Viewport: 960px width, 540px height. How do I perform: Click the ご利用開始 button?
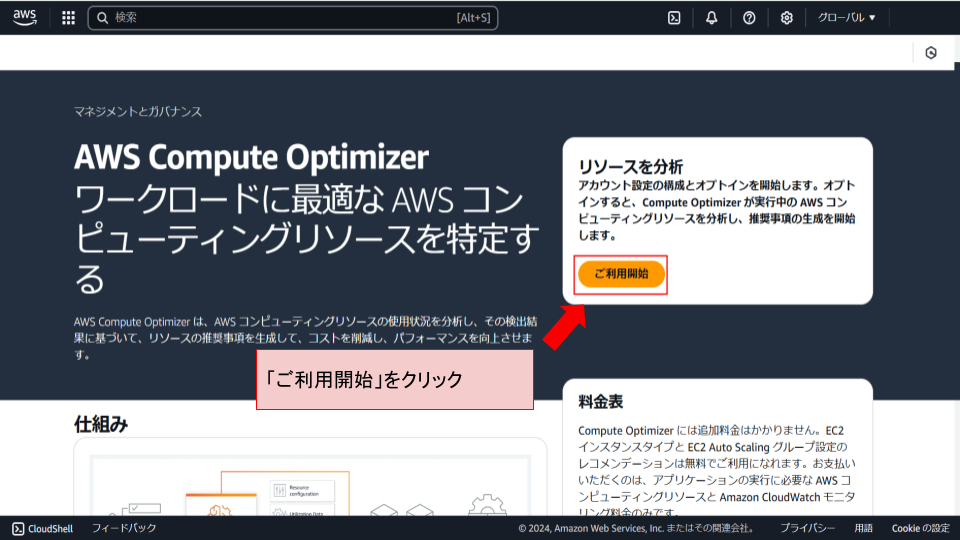pyautogui.click(x=621, y=274)
